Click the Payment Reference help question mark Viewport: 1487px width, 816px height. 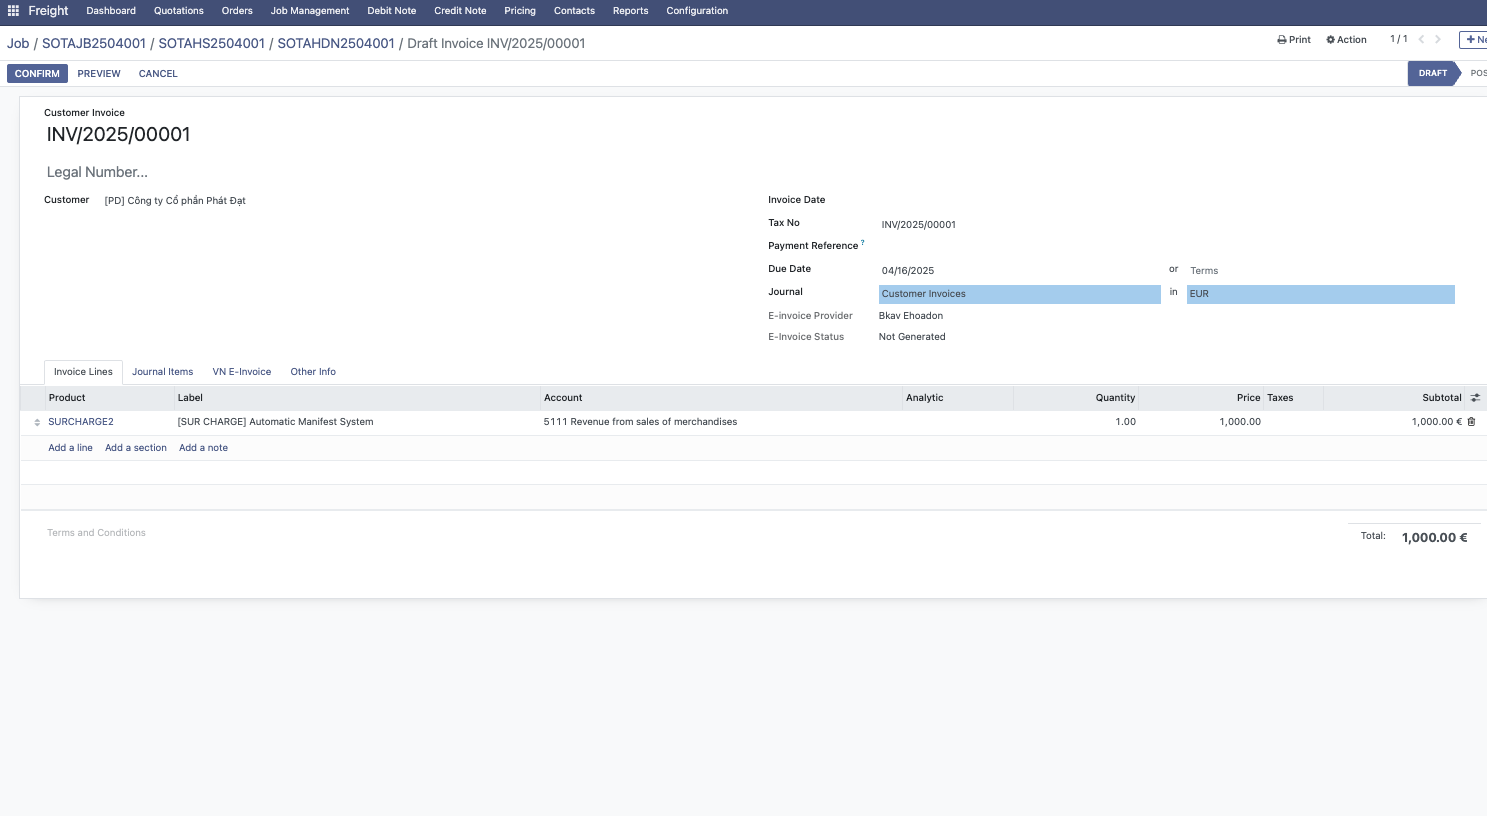(x=863, y=243)
